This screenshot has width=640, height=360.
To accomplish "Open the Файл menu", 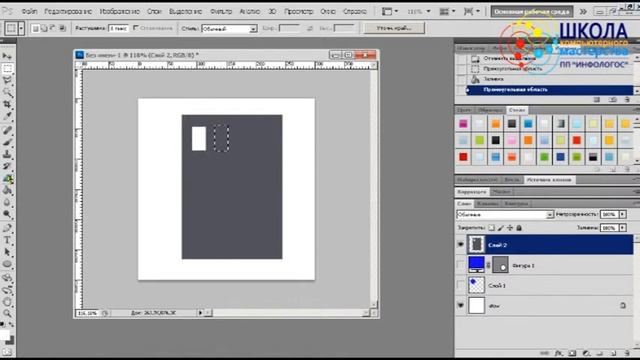I will (x=29, y=11).
